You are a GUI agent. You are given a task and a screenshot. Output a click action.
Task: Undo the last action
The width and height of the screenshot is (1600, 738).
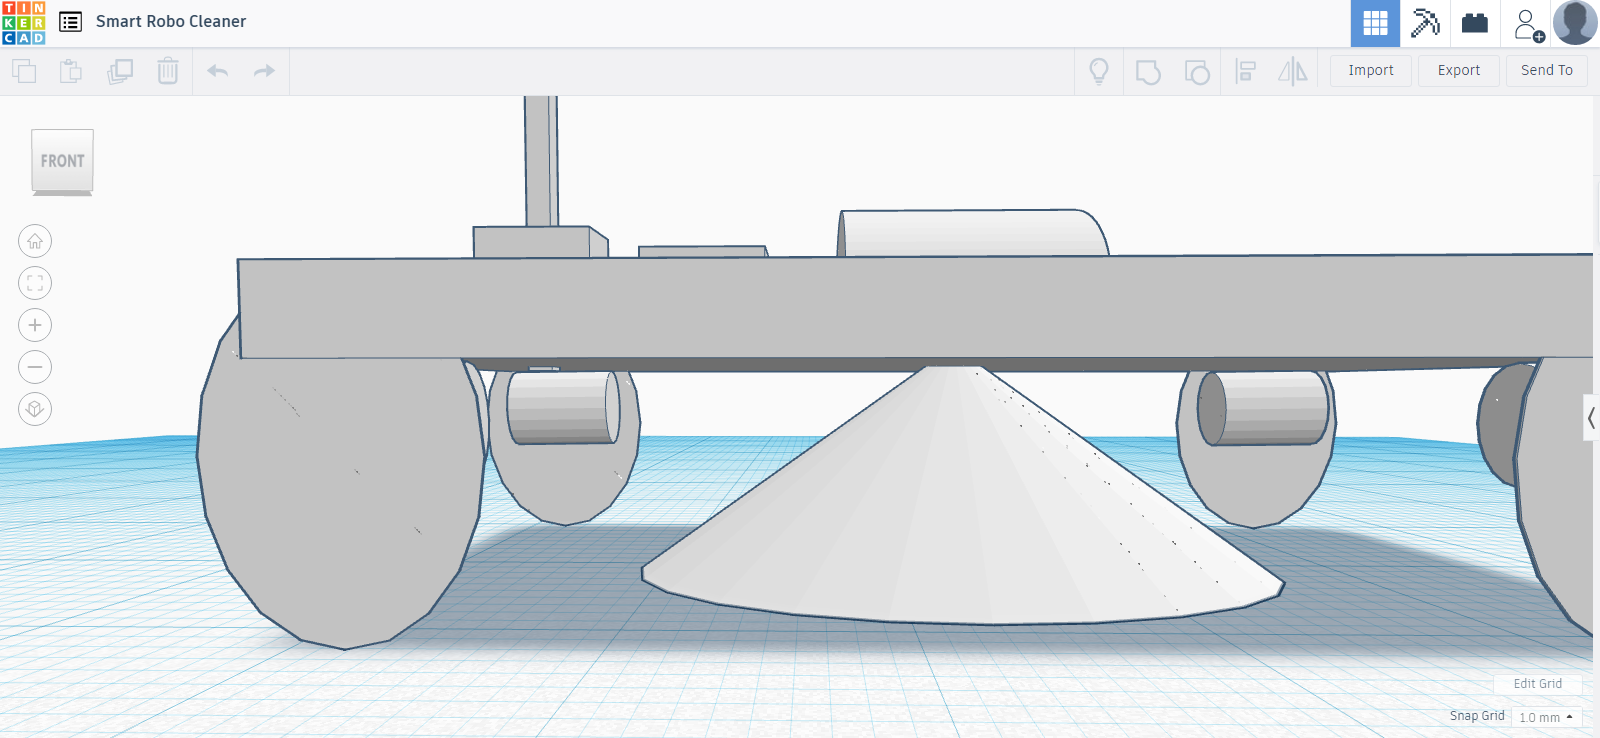tap(218, 71)
